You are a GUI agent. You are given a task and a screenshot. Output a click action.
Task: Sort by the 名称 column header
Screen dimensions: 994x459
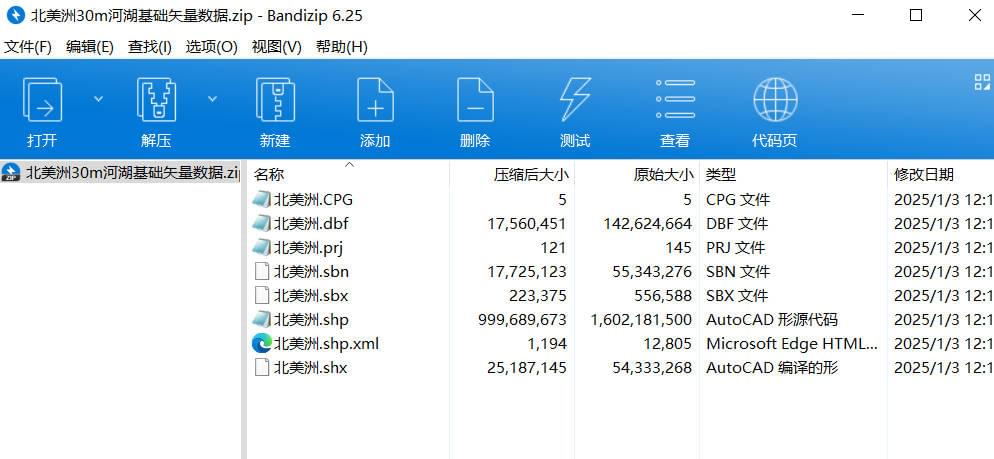pos(269,175)
